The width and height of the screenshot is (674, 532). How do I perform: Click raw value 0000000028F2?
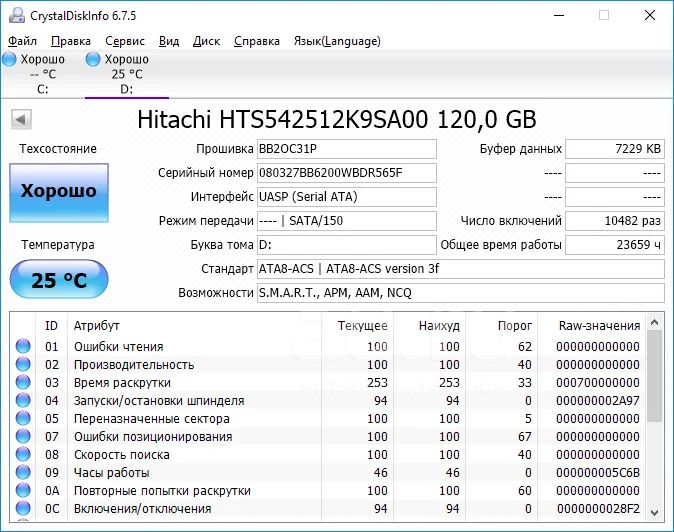(x=598, y=509)
